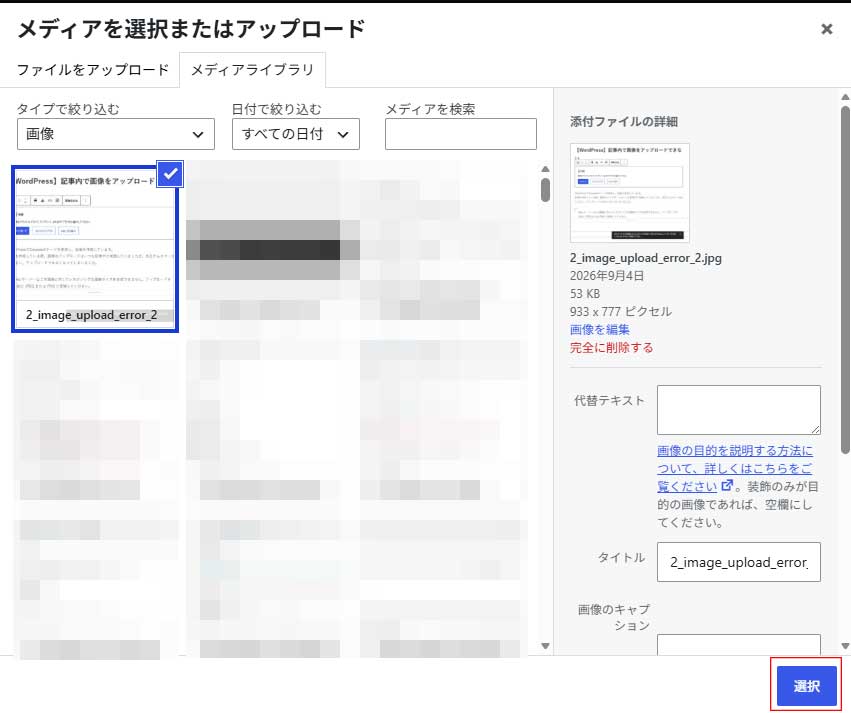Switch to the メディアライブラリ tab
Viewport: 851px width, 713px height.
click(252, 70)
